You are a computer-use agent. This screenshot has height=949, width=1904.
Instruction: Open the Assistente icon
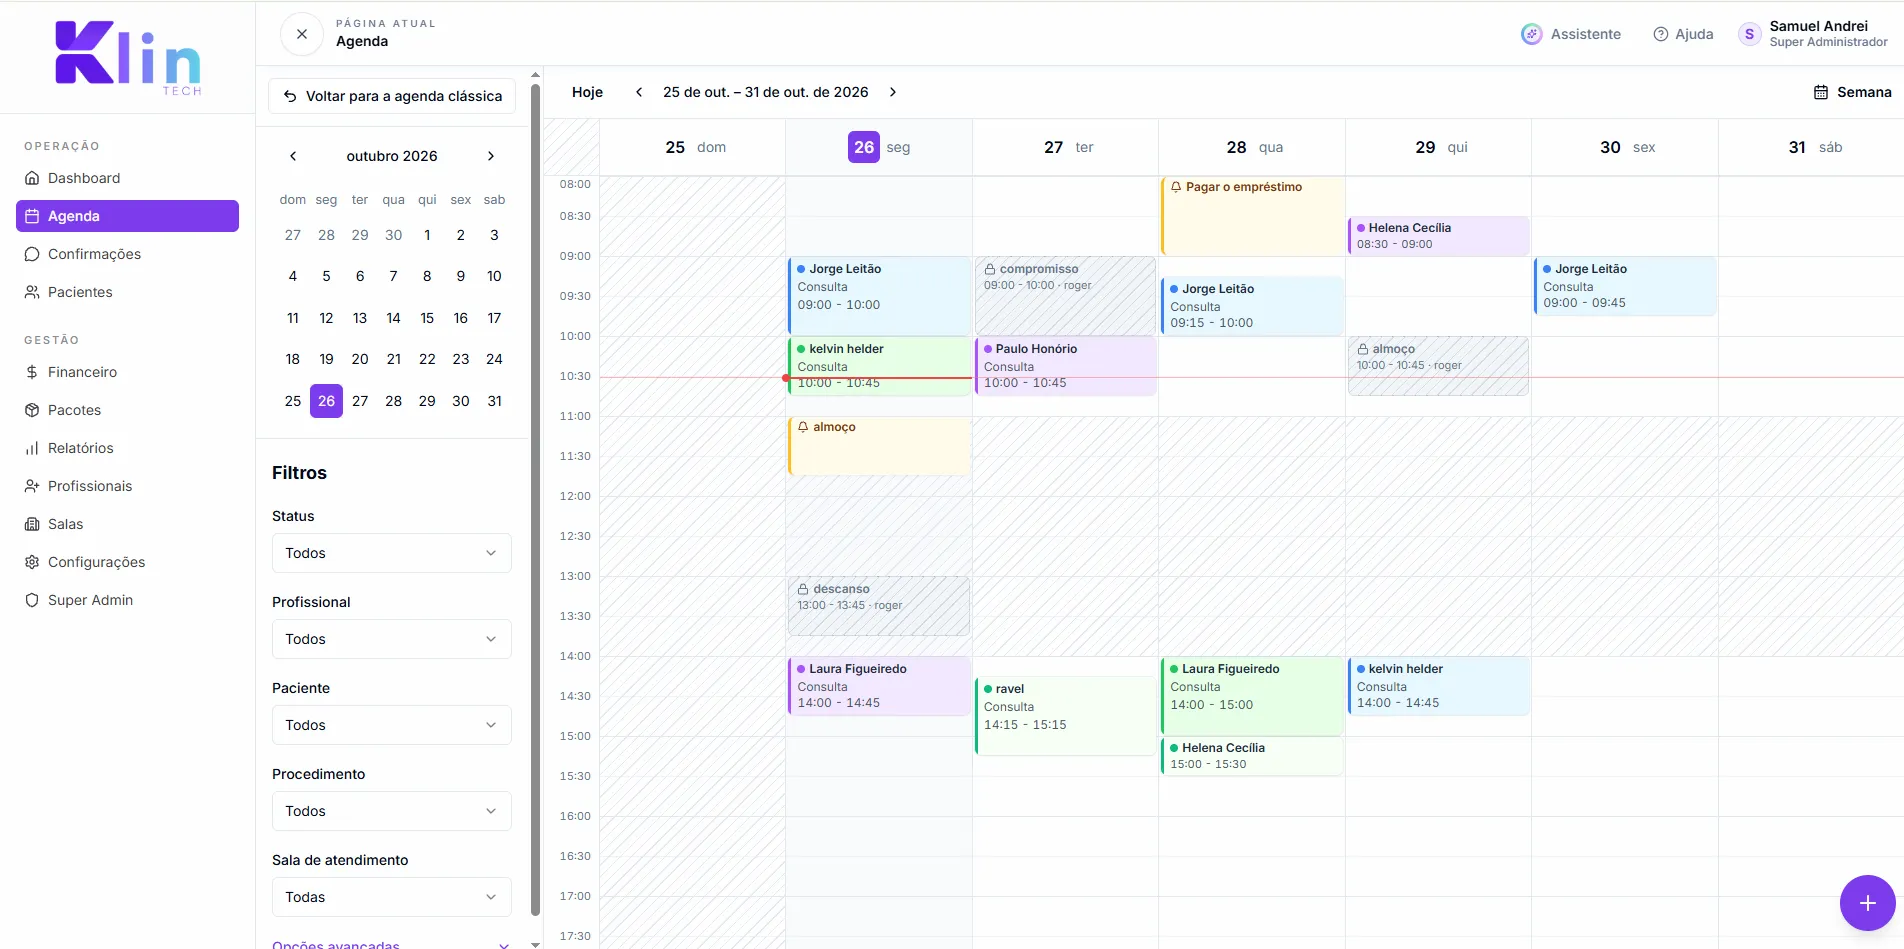[1531, 34]
